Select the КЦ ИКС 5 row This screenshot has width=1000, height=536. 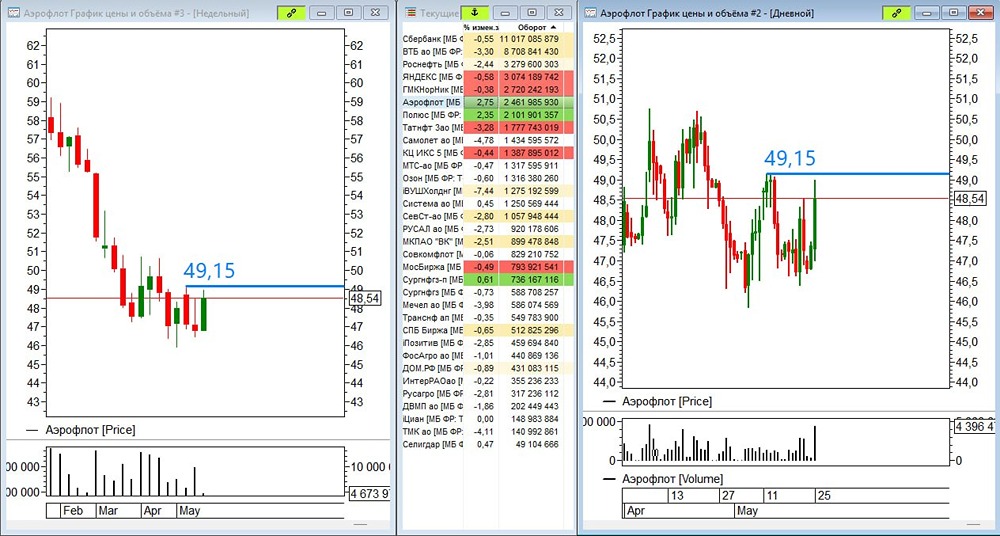pyautogui.click(x=486, y=153)
